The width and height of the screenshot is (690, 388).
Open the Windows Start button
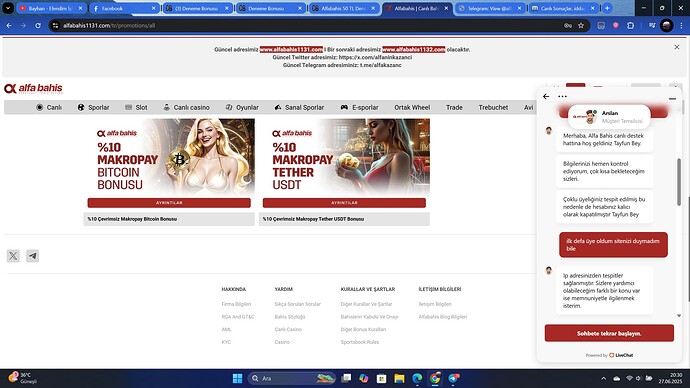click(237, 378)
